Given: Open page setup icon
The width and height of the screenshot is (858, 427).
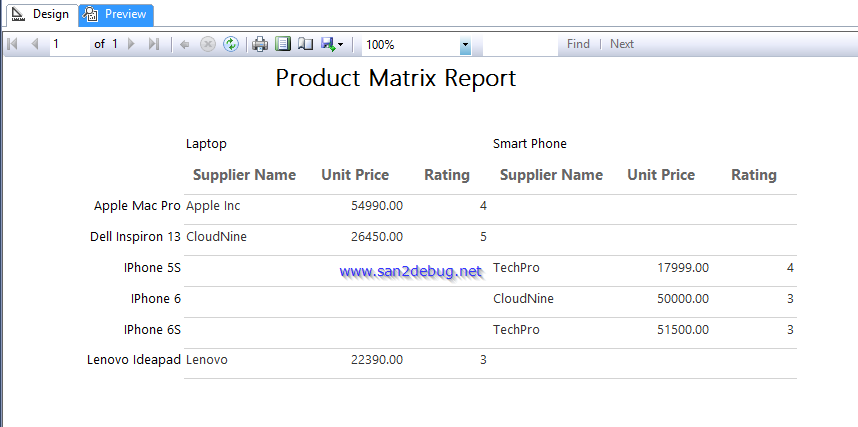Looking at the screenshot, I should click(305, 44).
